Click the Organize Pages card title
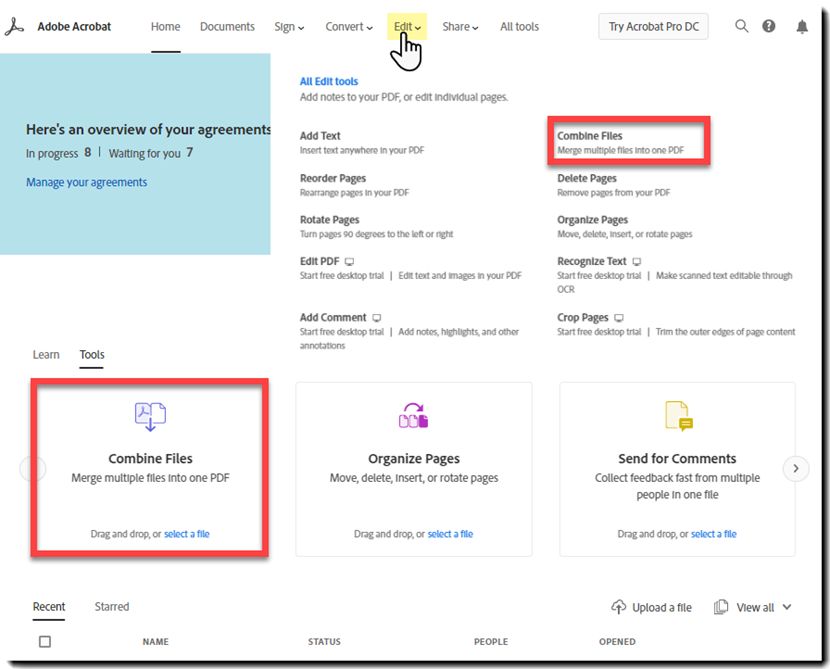 click(414, 458)
